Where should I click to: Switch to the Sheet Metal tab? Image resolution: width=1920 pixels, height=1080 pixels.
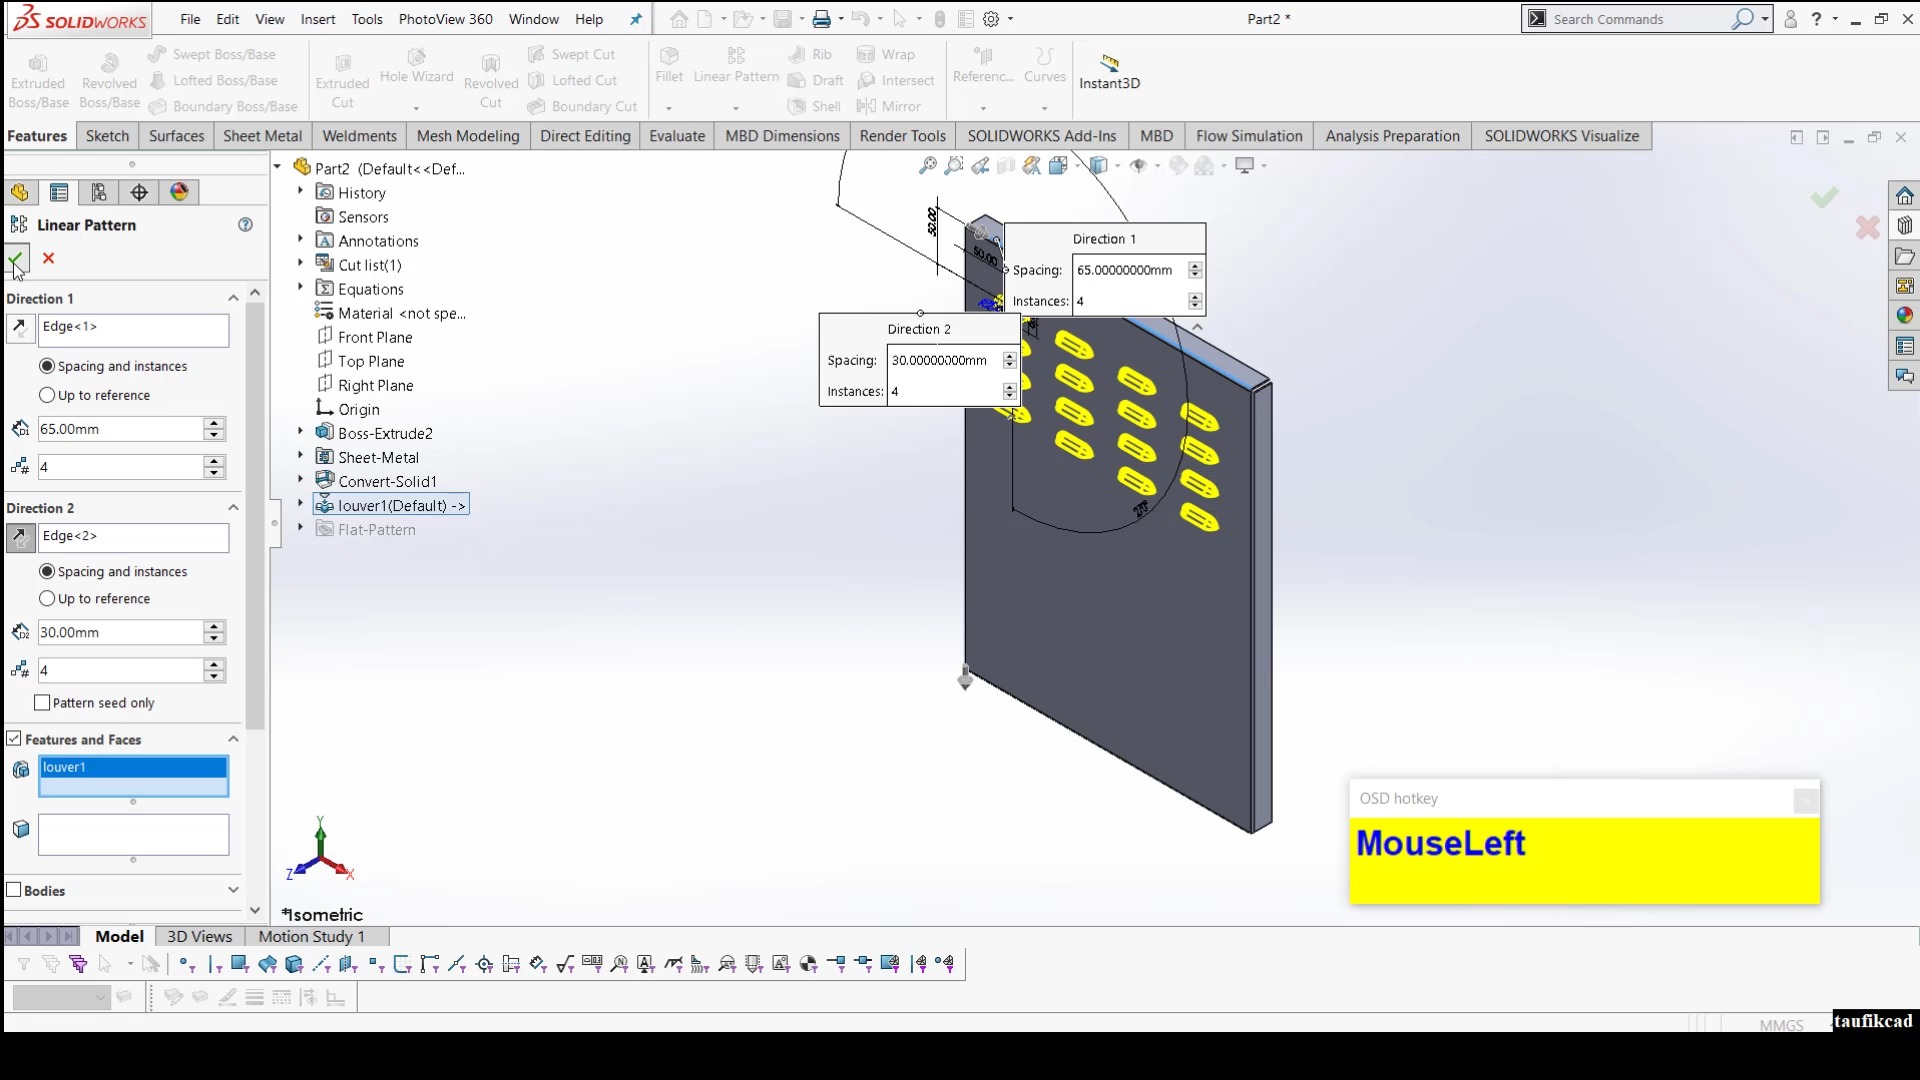(262, 136)
